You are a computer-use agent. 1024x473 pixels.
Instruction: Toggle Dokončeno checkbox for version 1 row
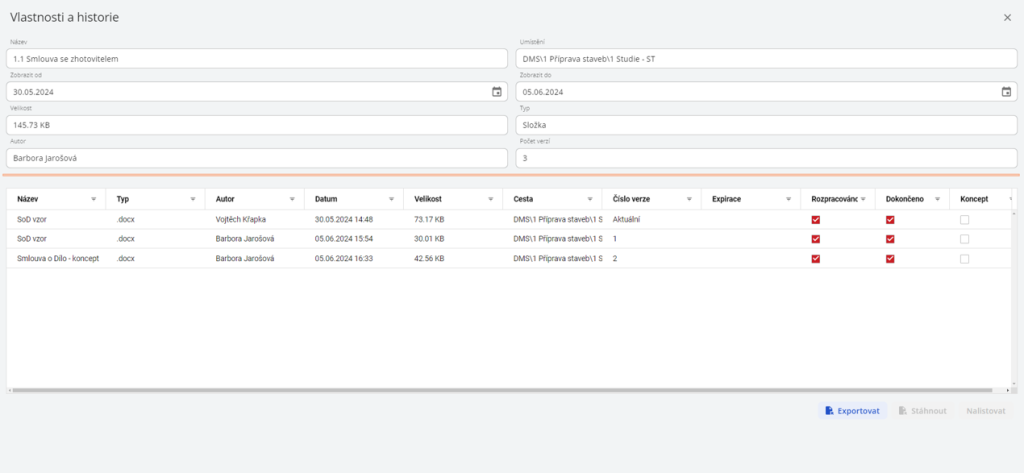(x=890, y=239)
